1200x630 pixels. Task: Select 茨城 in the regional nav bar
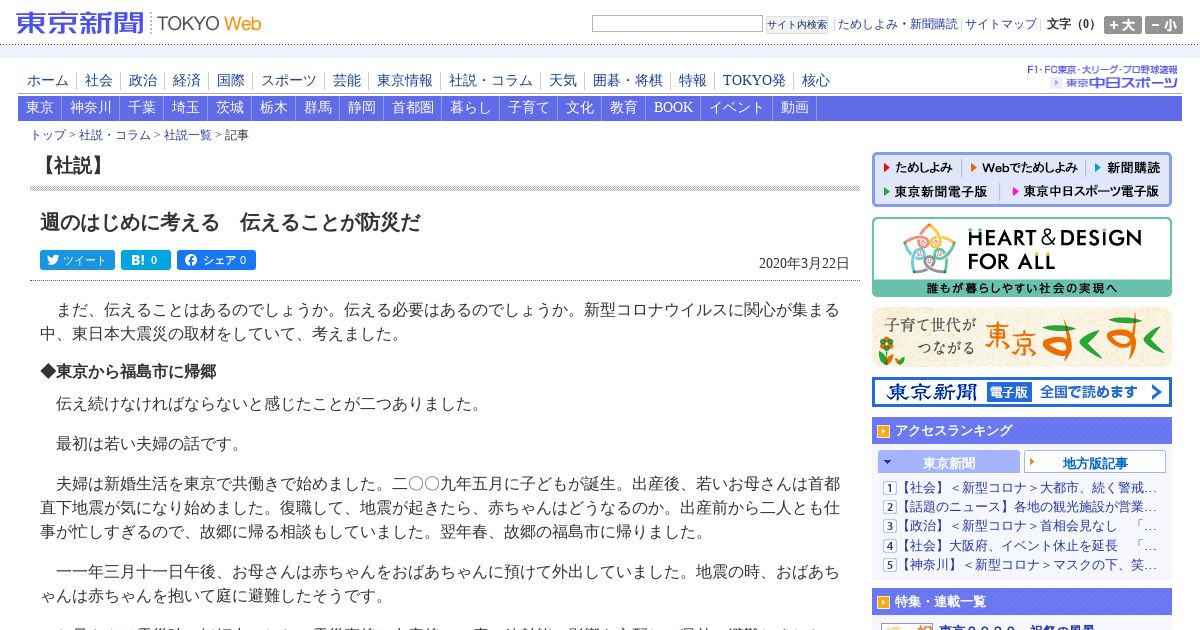tap(230, 108)
